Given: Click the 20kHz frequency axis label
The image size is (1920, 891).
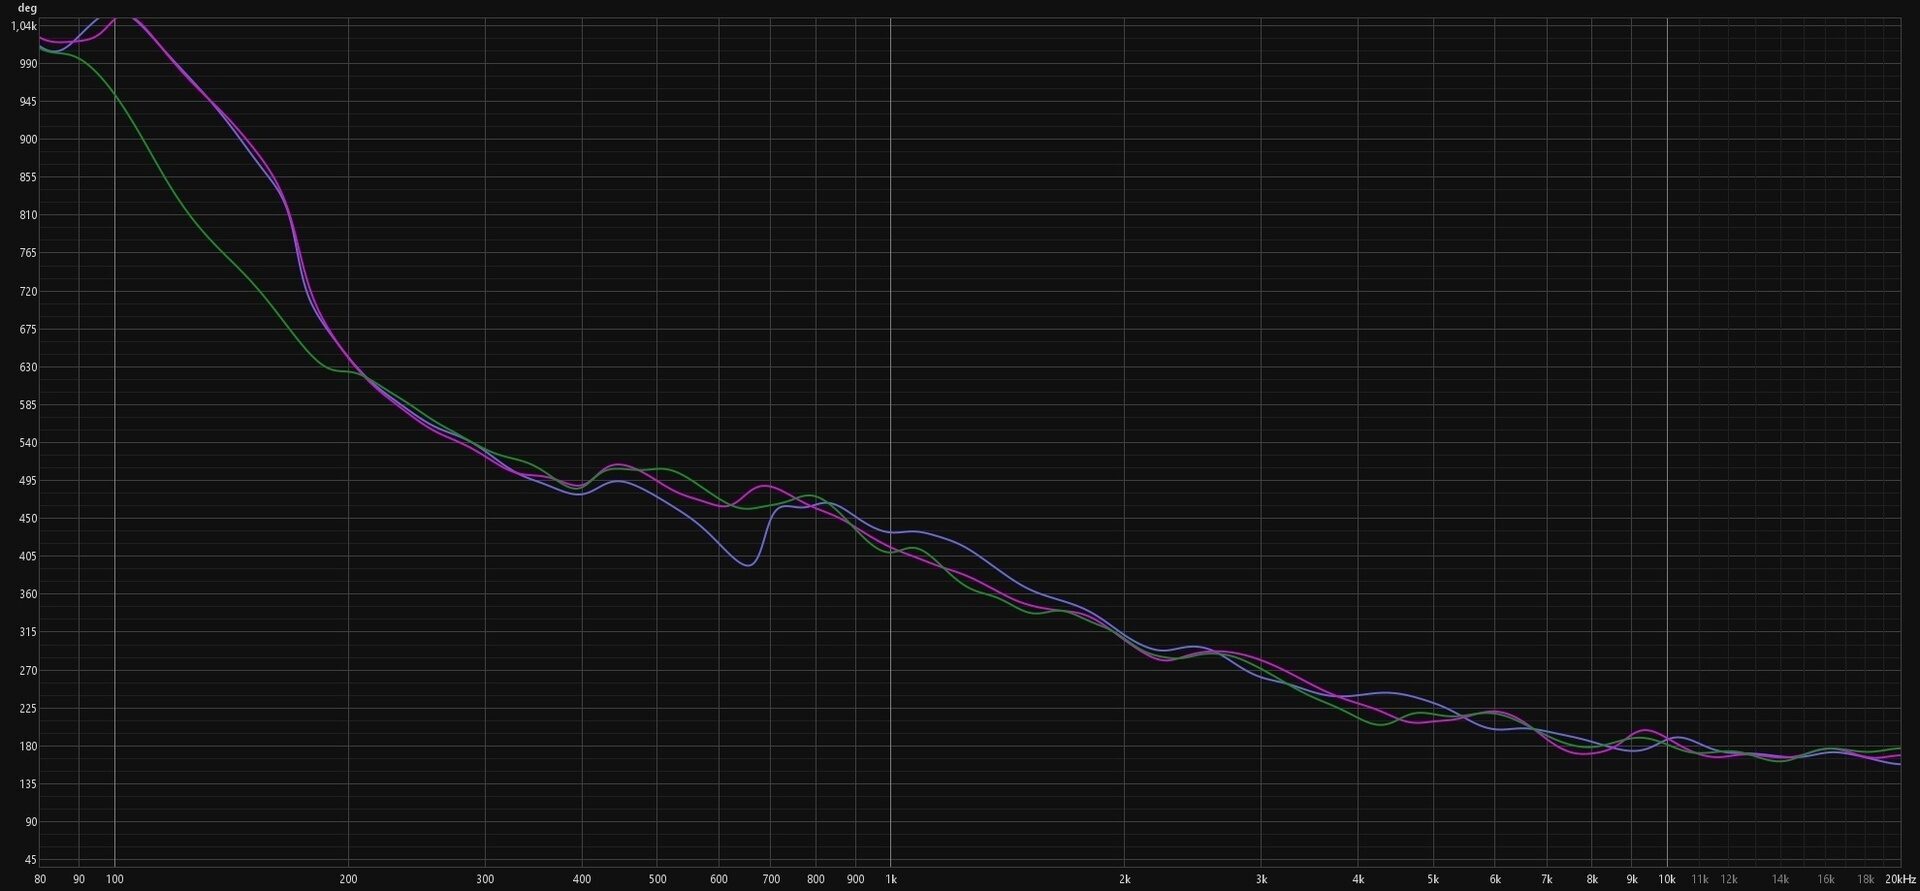Looking at the screenshot, I should coord(1900,880).
